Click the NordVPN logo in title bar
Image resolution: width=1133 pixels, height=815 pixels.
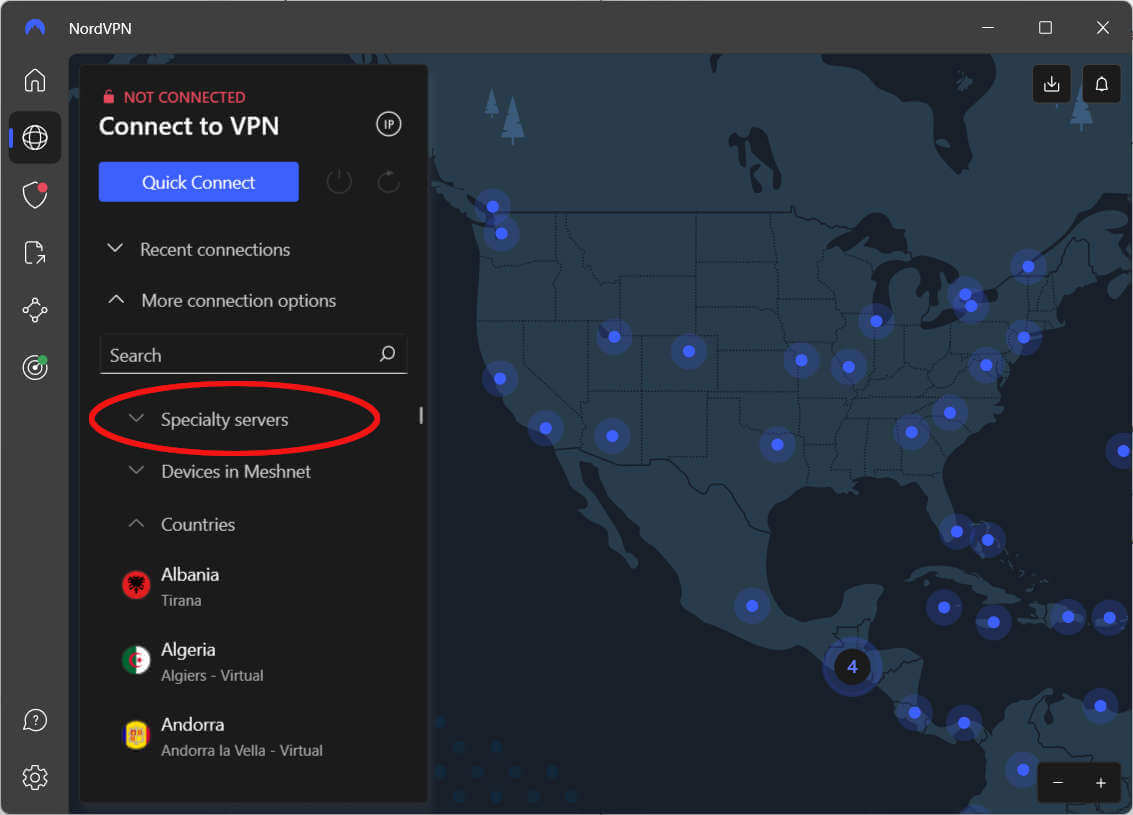pyautogui.click(x=35, y=27)
